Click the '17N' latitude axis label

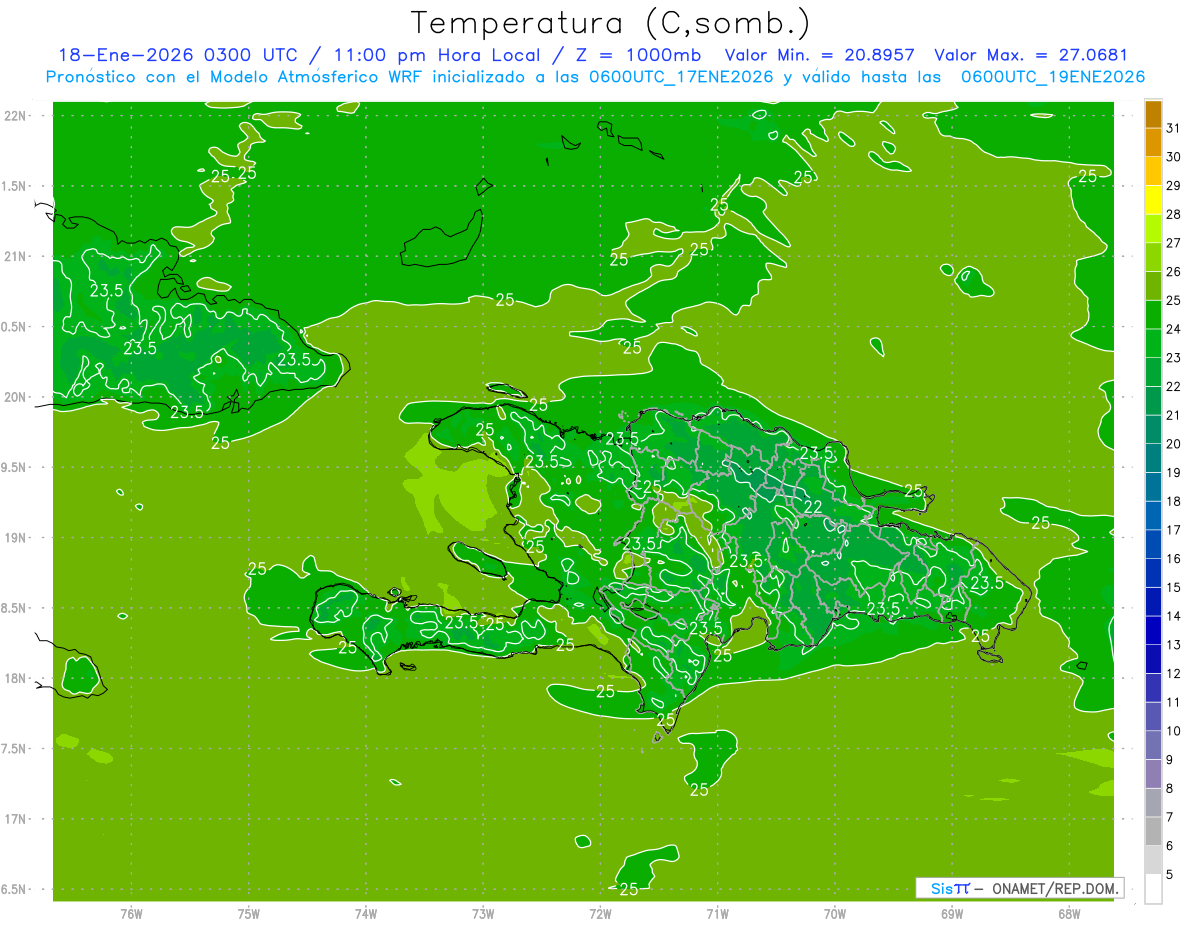[x=15, y=820]
